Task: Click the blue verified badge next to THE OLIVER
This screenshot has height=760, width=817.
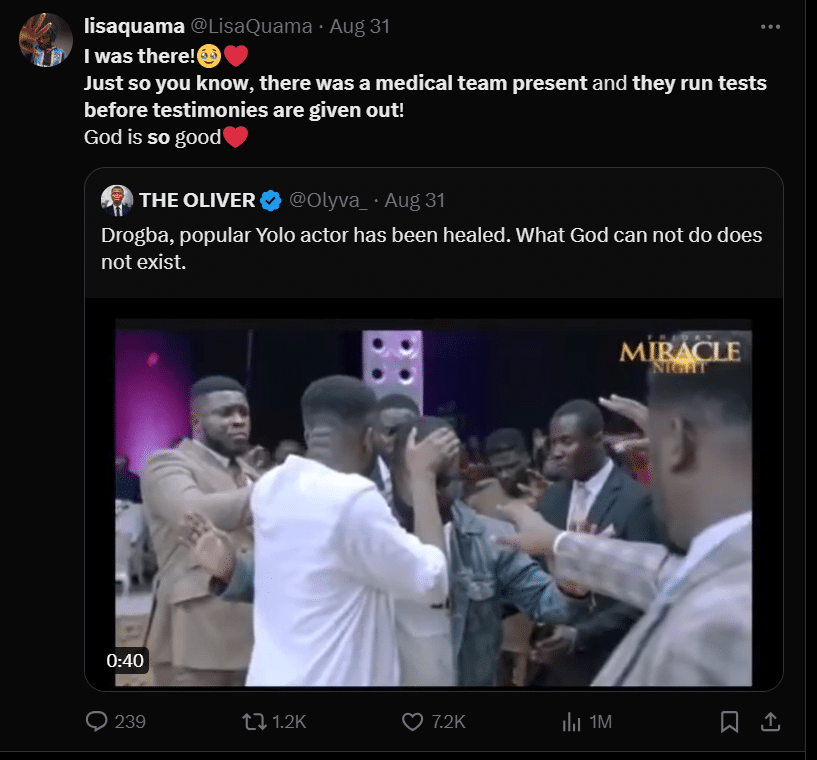Action: pos(270,201)
